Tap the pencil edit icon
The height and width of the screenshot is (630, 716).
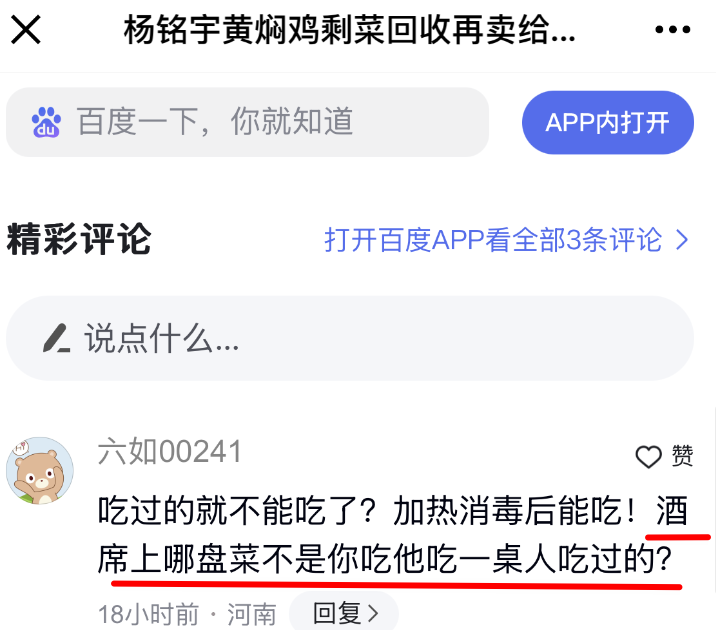57,338
